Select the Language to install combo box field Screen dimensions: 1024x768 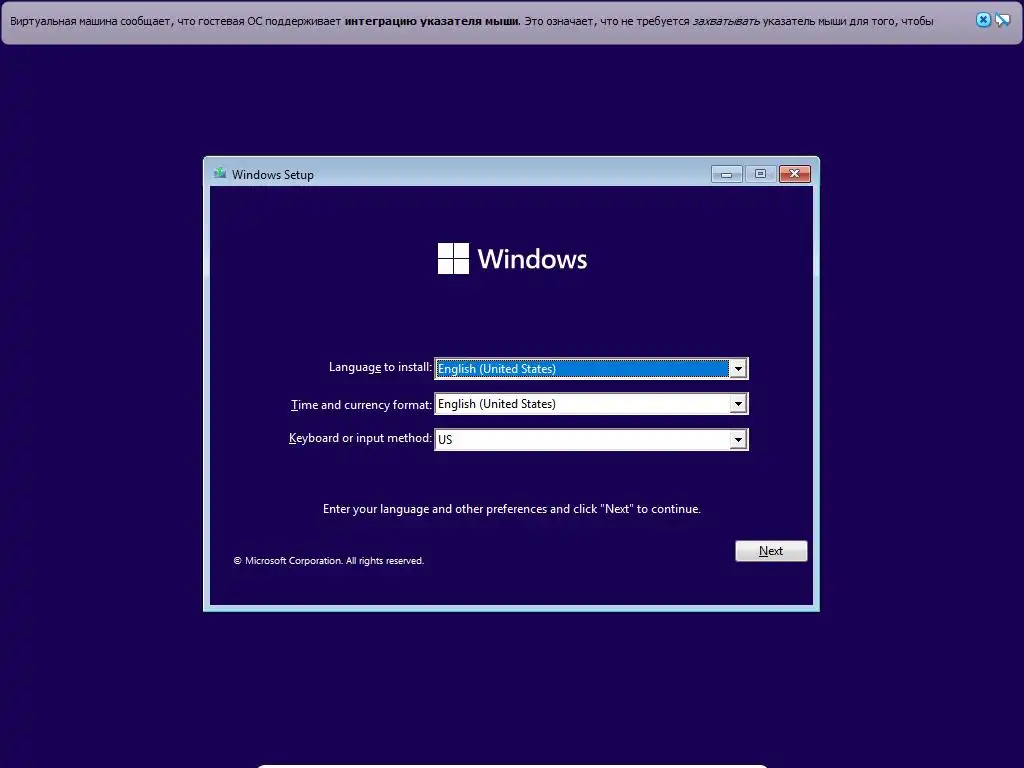click(591, 369)
